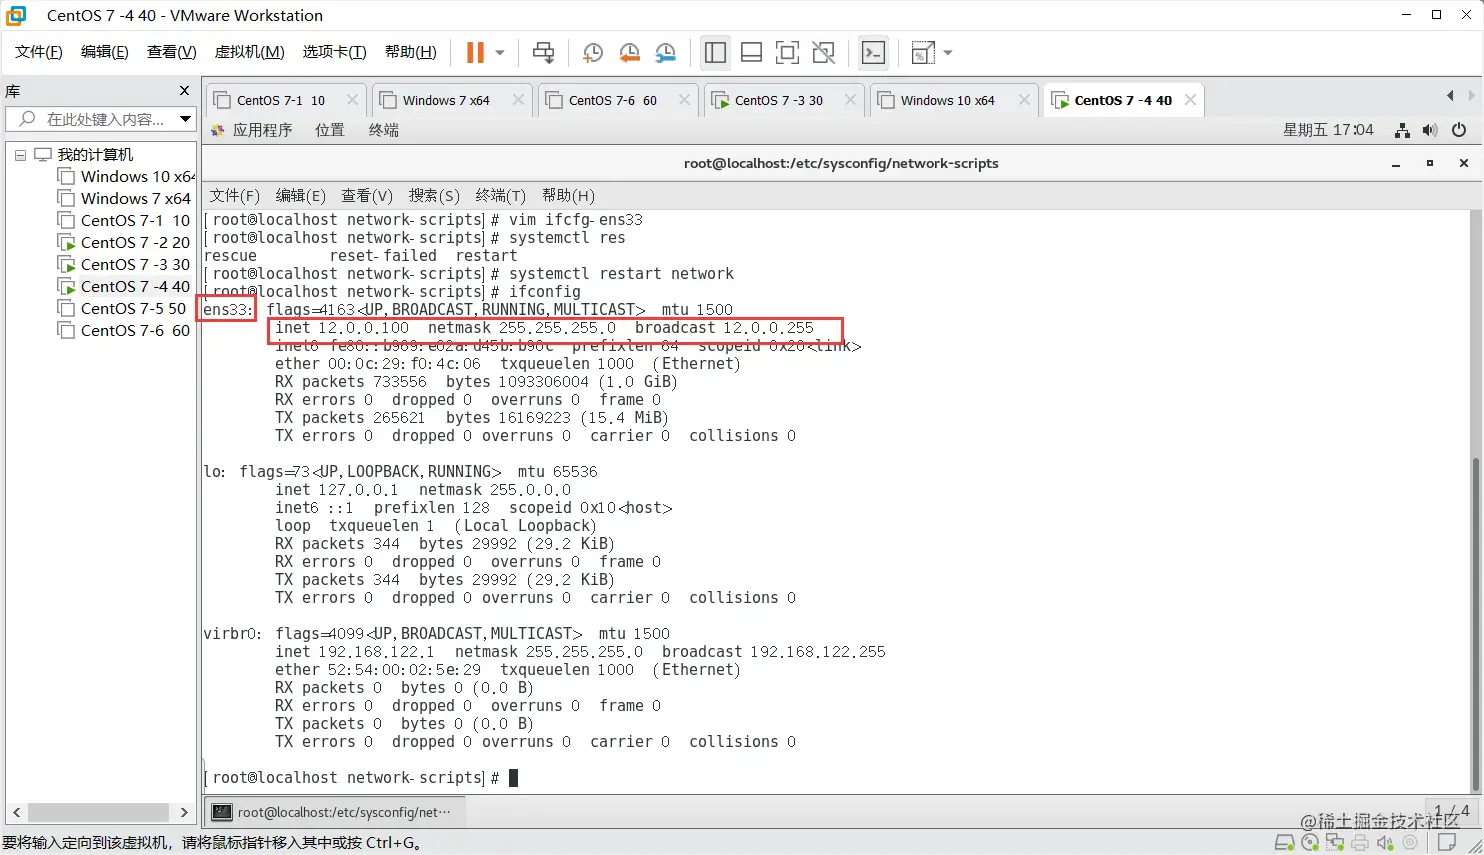Open the power options dropdown arrow
This screenshot has height=855, width=1484.
click(500, 52)
